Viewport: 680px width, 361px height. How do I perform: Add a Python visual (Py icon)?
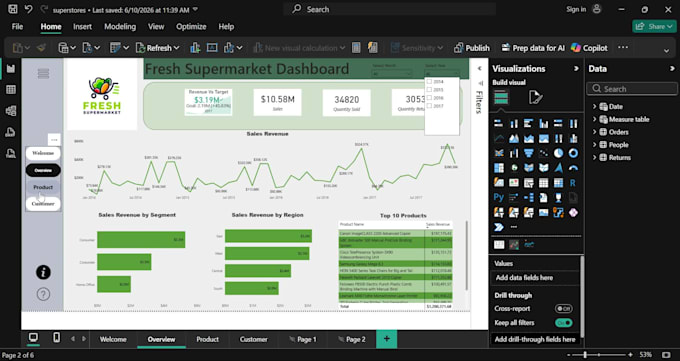pyautogui.click(x=499, y=197)
